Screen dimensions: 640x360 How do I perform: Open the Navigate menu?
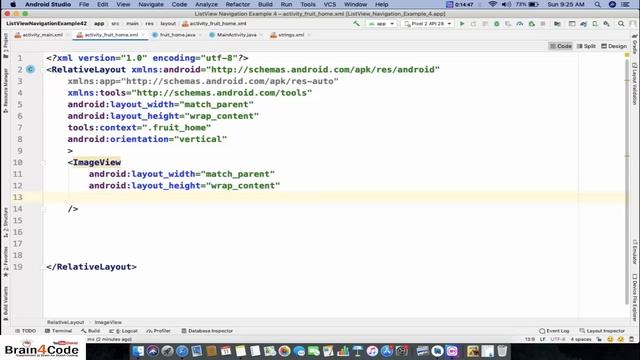(151, 4)
